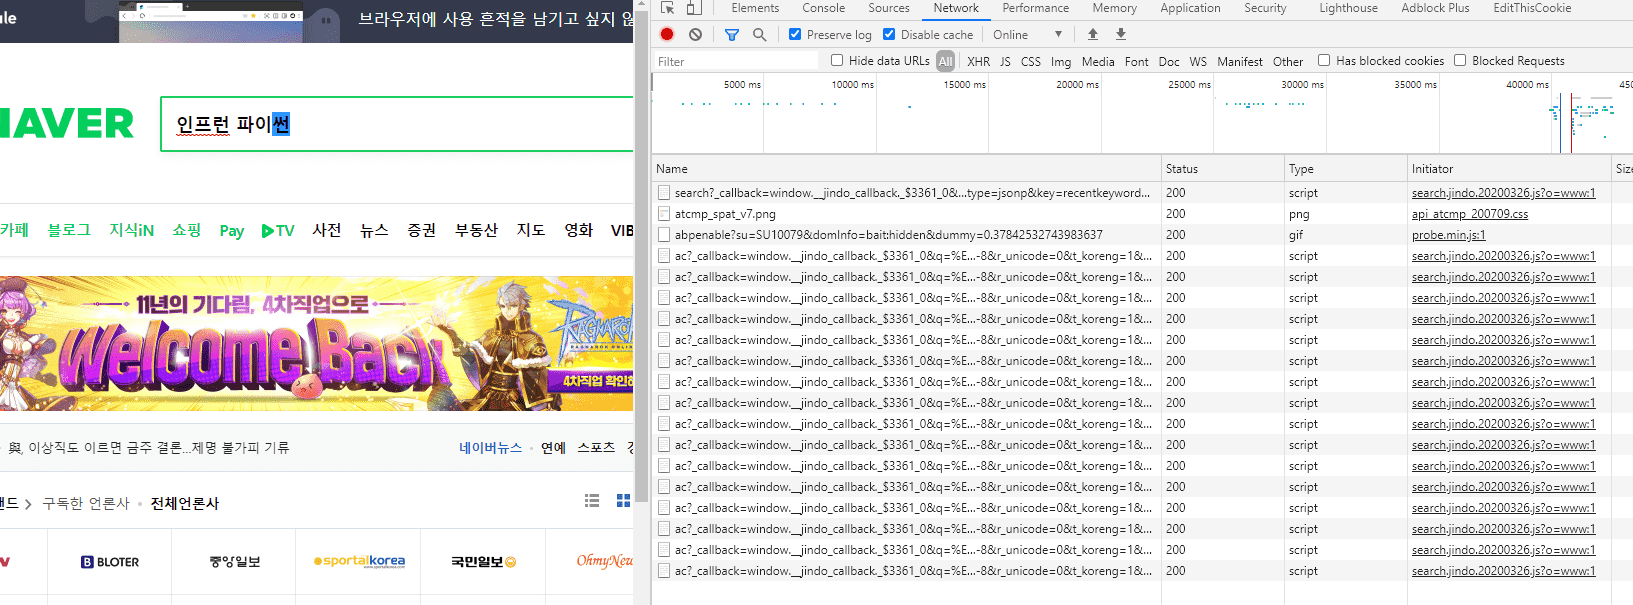The height and width of the screenshot is (605, 1633).
Task: Select the 구독한 언론사 tab
Action: pos(86,503)
